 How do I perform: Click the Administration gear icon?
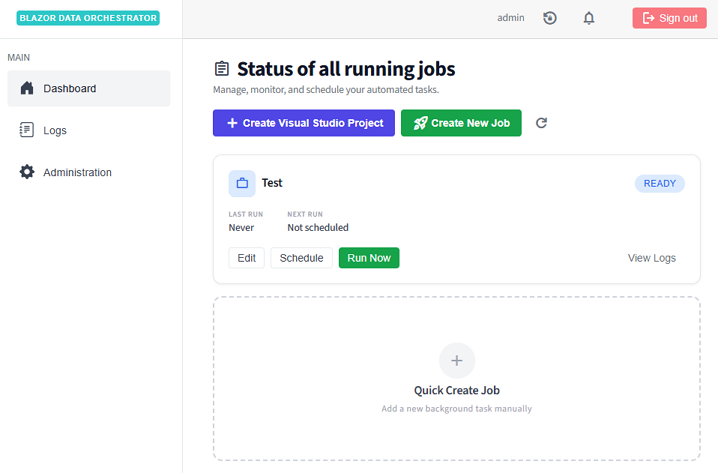tap(27, 172)
